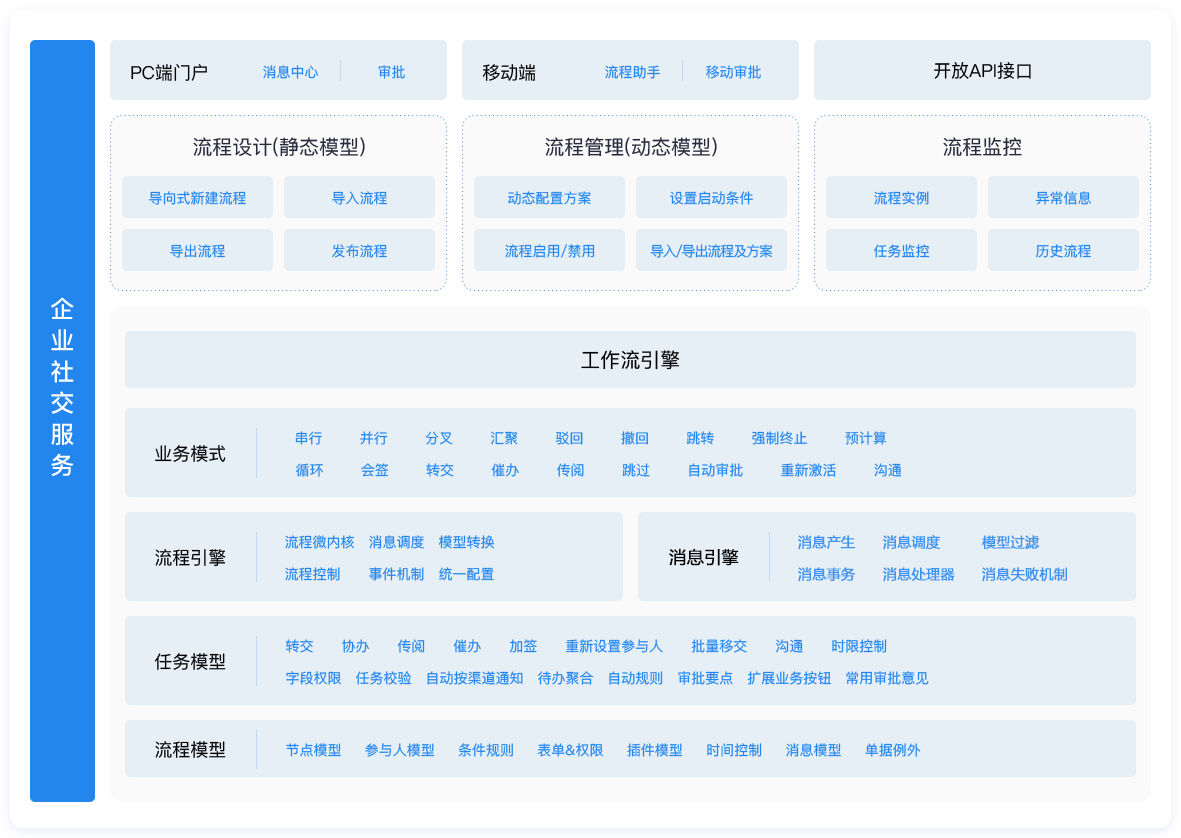This screenshot has height=838, width=1181.
Task: Select 历史流程 button
Action: pyautogui.click(x=1063, y=250)
